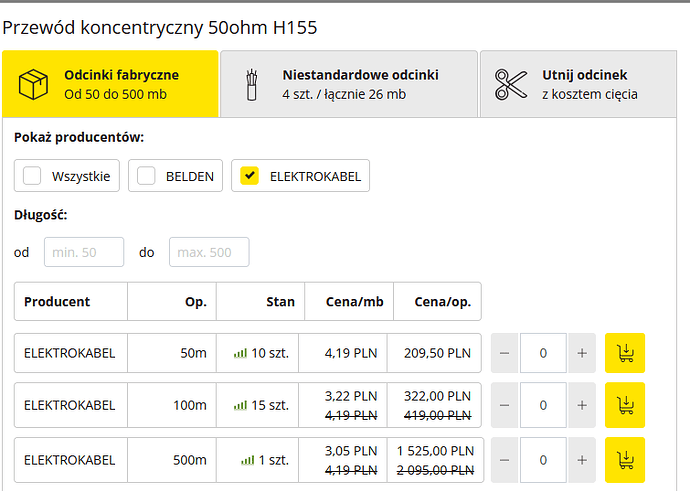
Task: Click stock level bars icon for 500m row
Action: coord(248,460)
